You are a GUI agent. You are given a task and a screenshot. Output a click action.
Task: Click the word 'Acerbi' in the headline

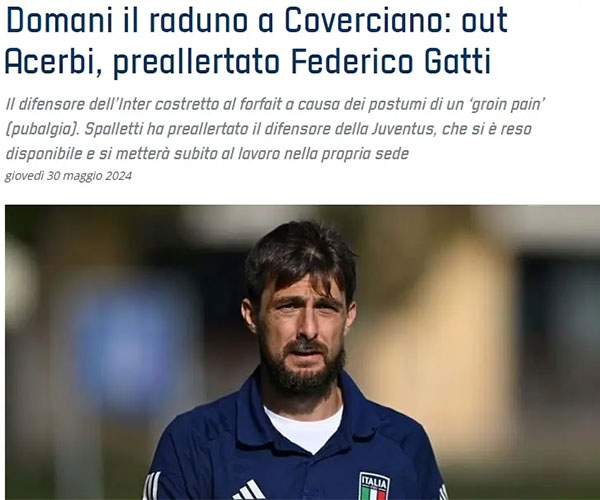[52, 60]
